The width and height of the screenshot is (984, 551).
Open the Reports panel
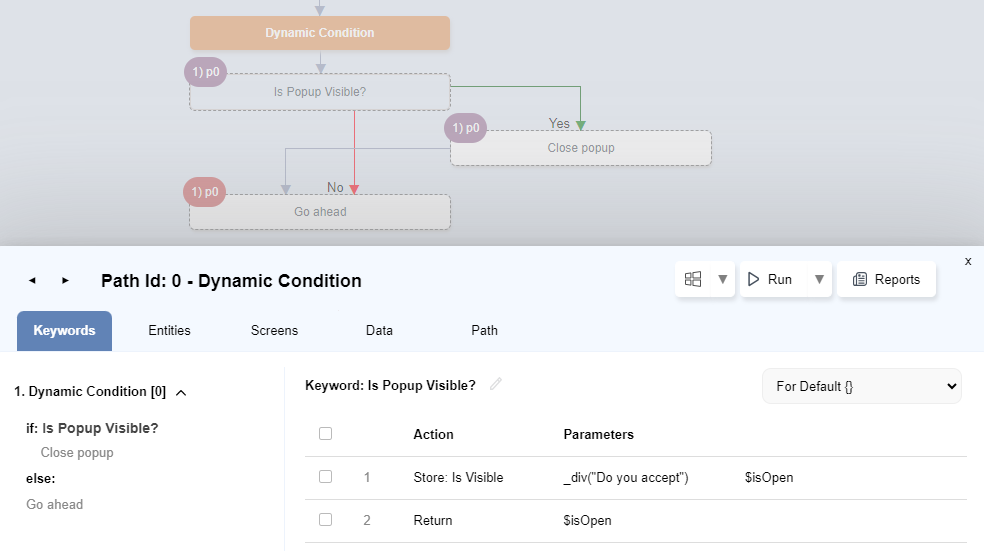[x=886, y=280]
